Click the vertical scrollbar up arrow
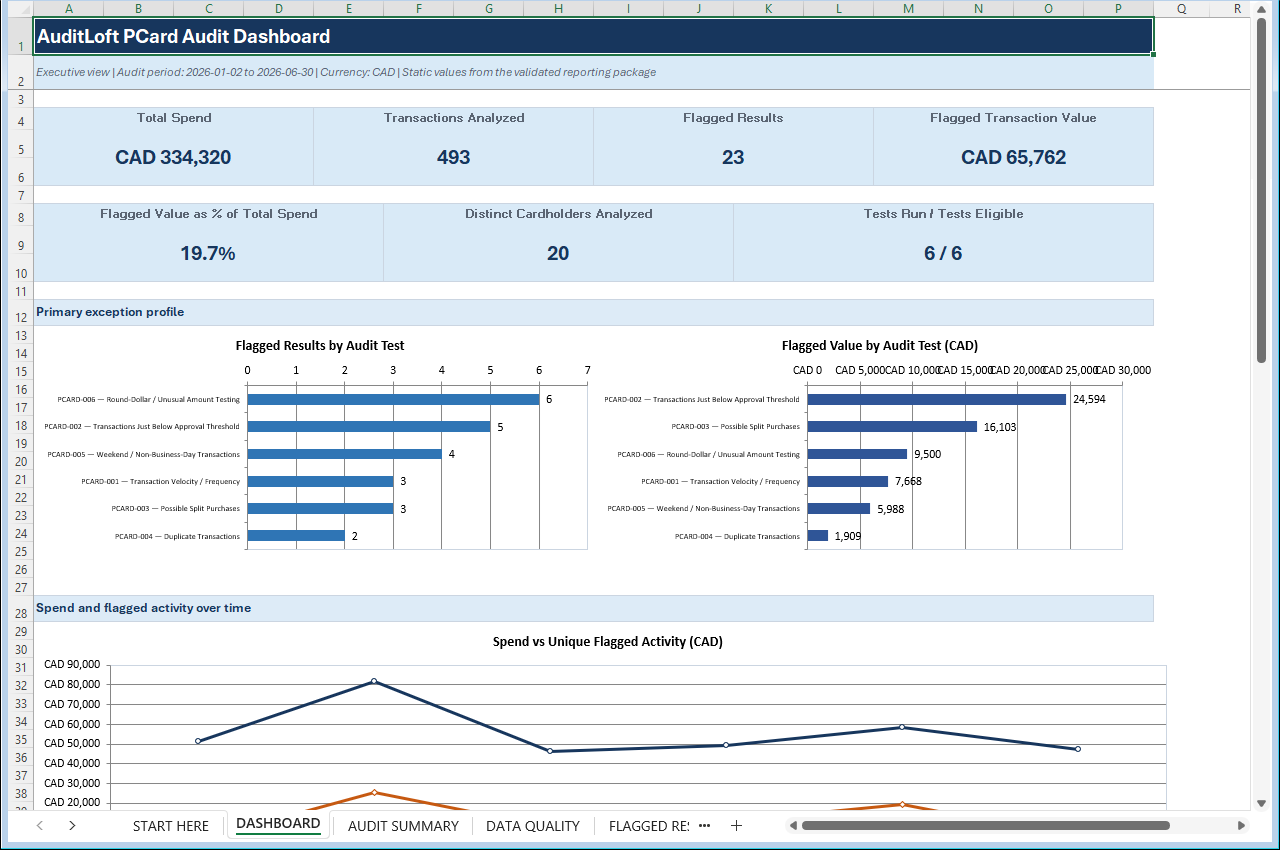 click(x=1261, y=8)
